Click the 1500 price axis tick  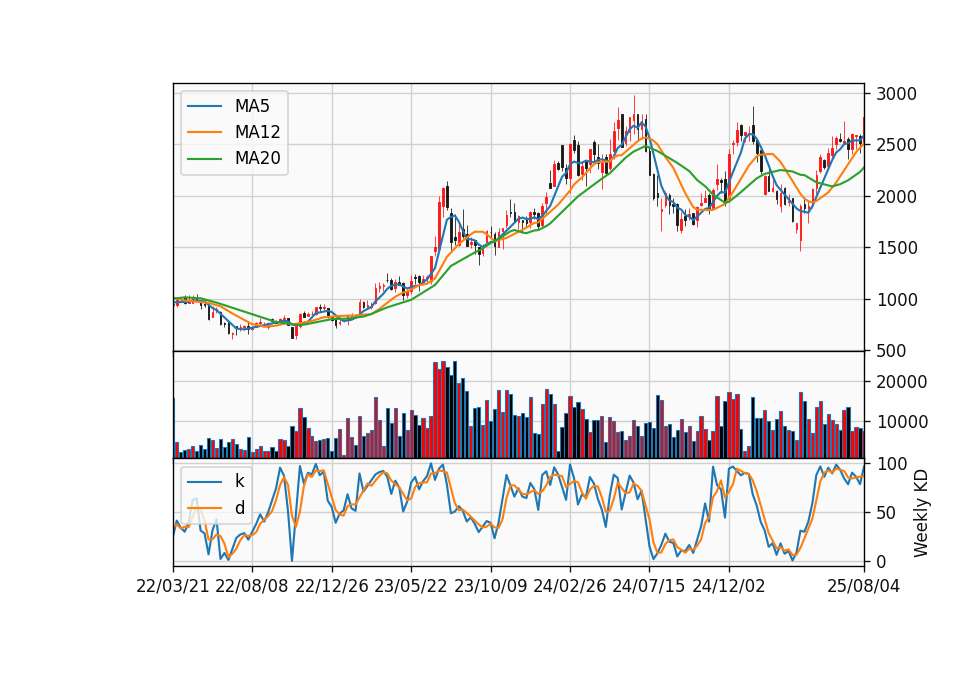(x=896, y=248)
